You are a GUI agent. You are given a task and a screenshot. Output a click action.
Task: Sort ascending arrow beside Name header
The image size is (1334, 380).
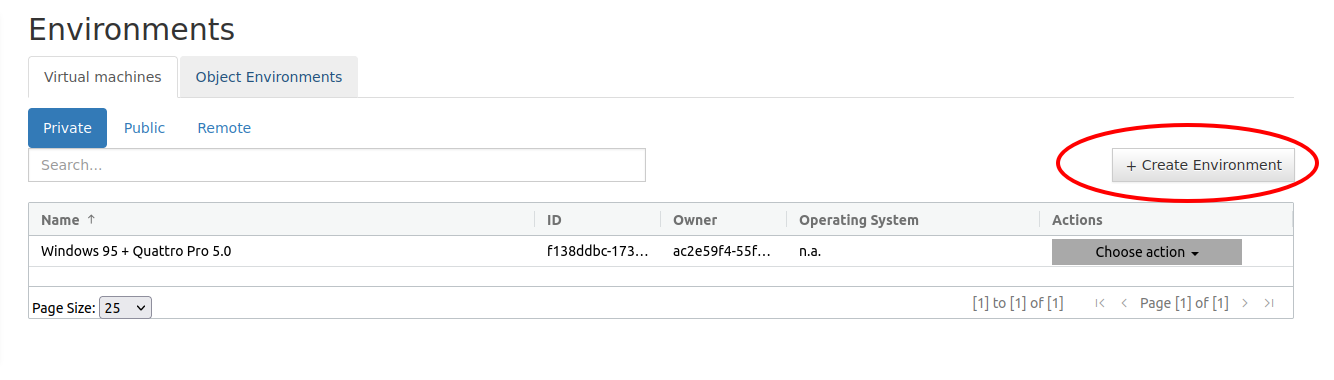pos(92,220)
